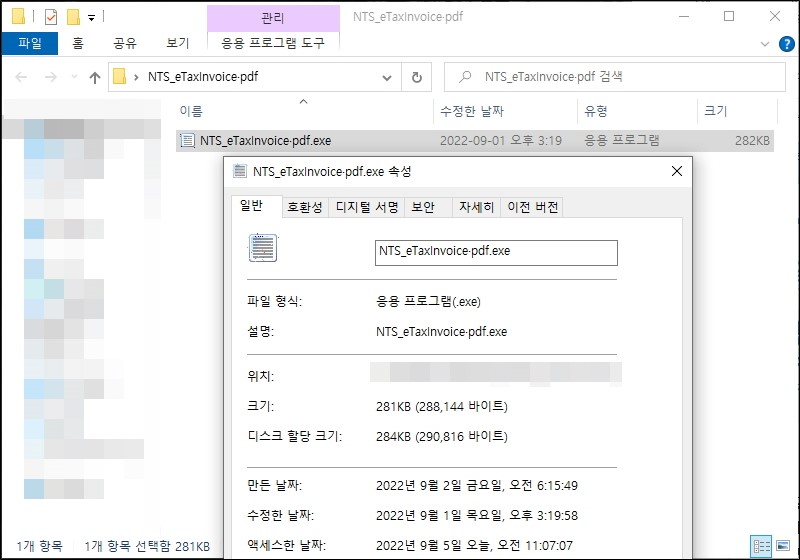Click the Explorer back arrow
The image size is (800, 560).
(21, 77)
